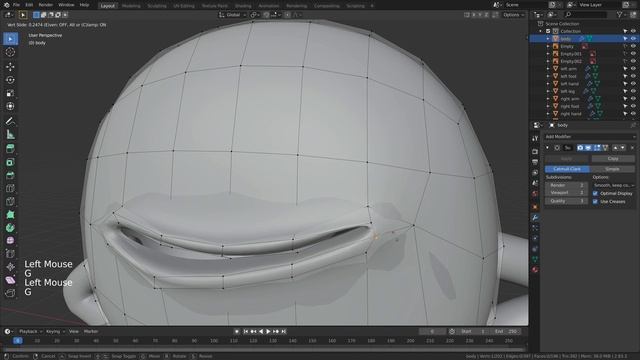Open the File menu
Screen dimensions: 640x360
click(16, 5)
